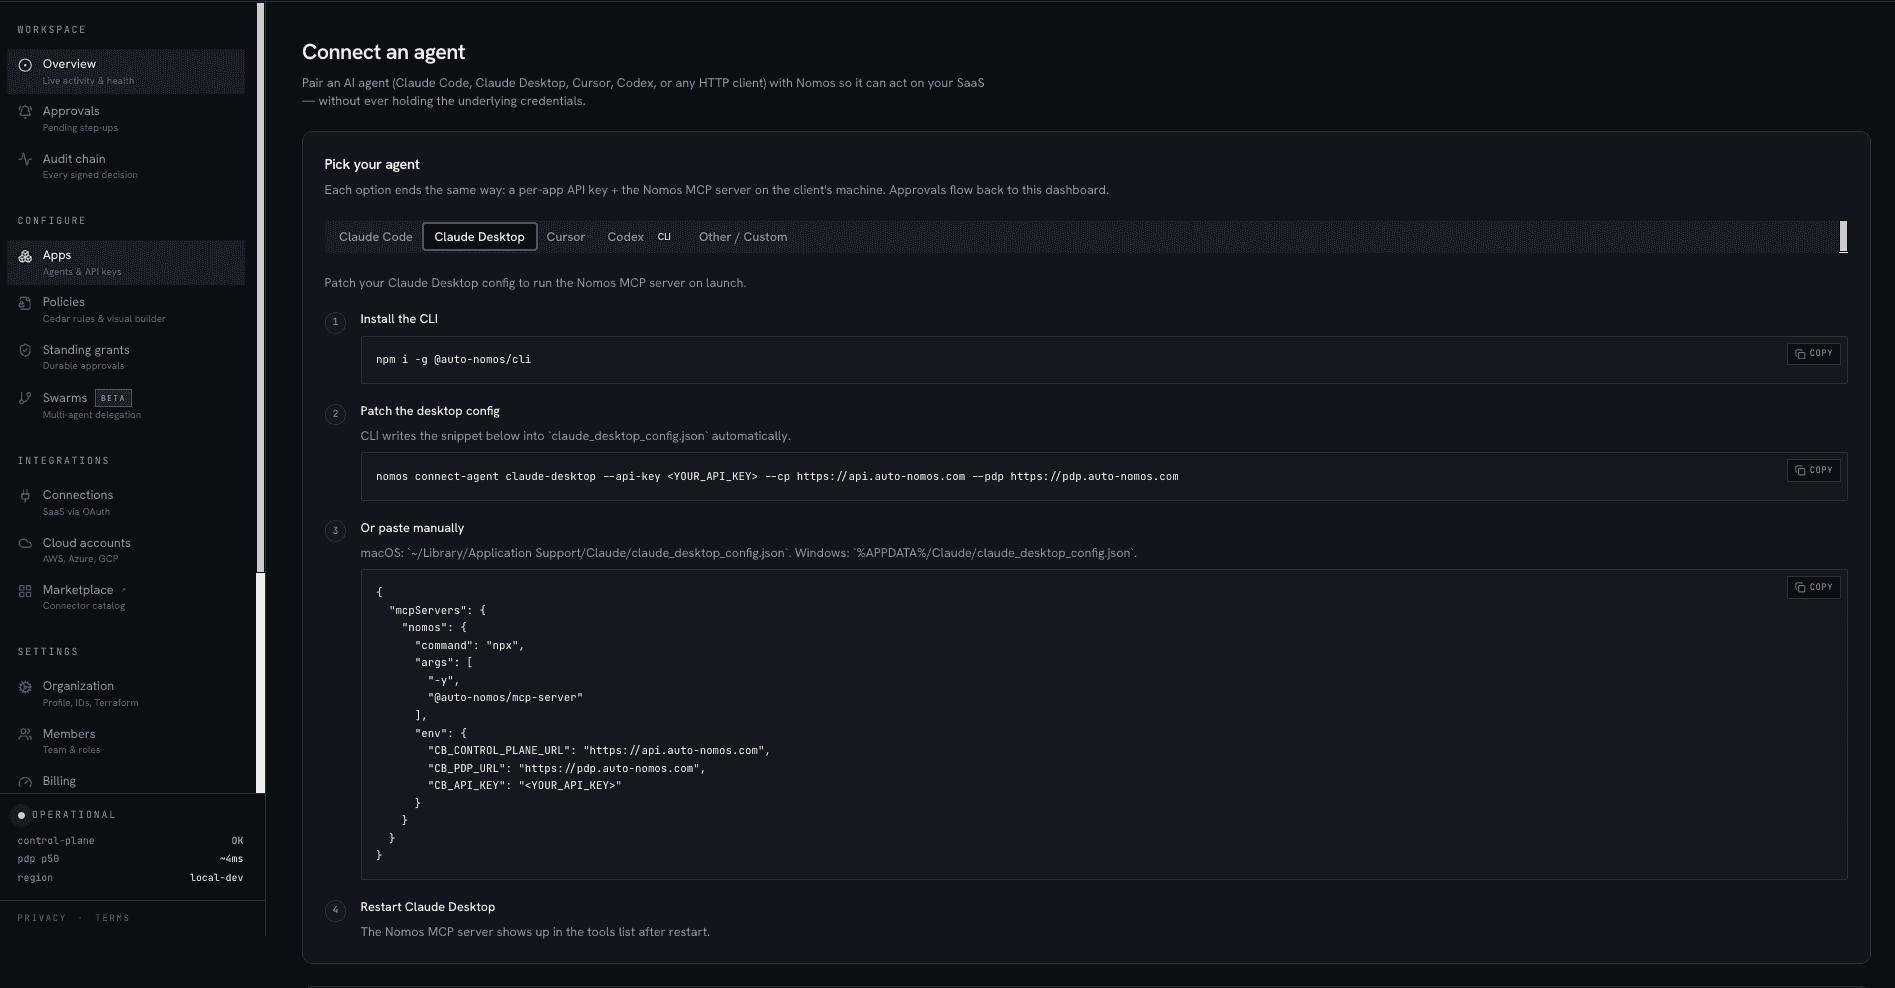Image resolution: width=1895 pixels, height=988 pixels.
Task: Switch to the Cursor tab
Action: pyautogui.click(x=565, y=237)
